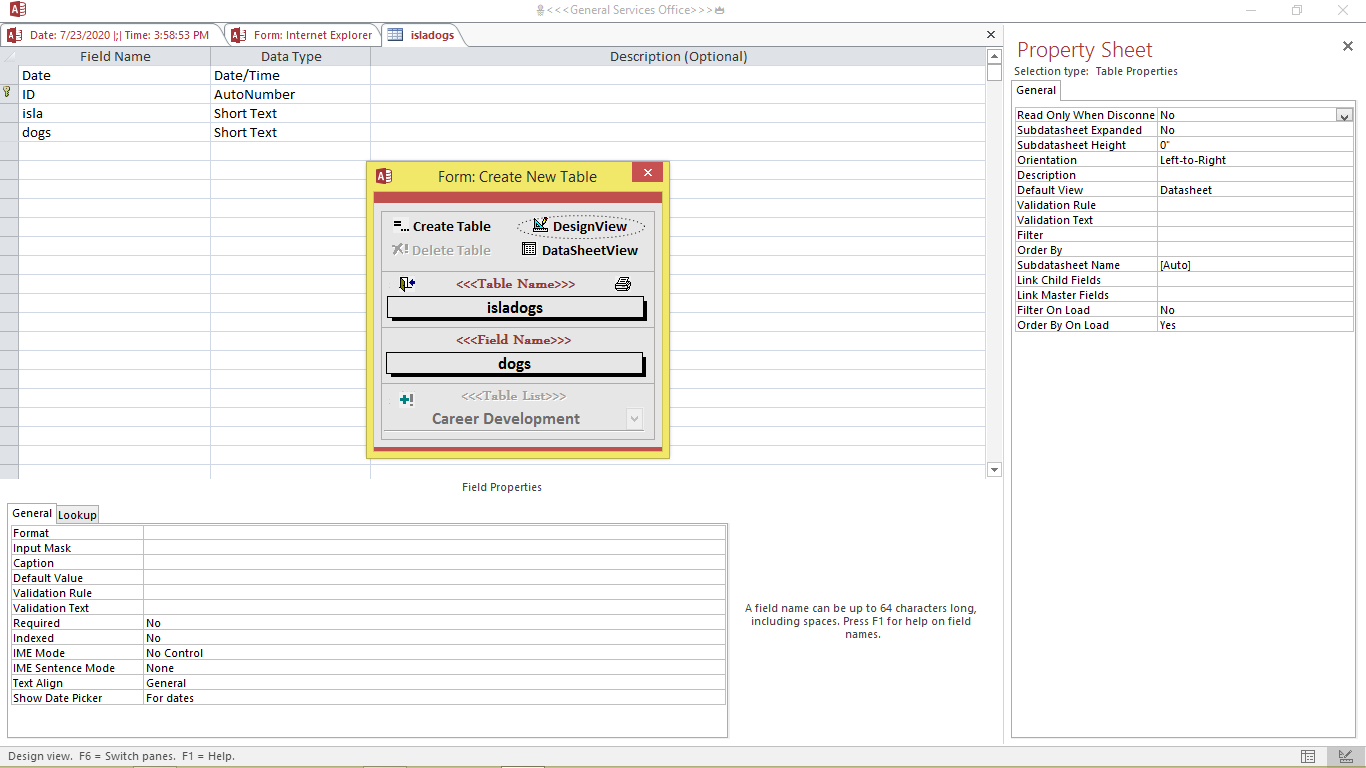Click the Text Align value General
The width and height of the screenshot is (1366, 768).
(435, 683)
